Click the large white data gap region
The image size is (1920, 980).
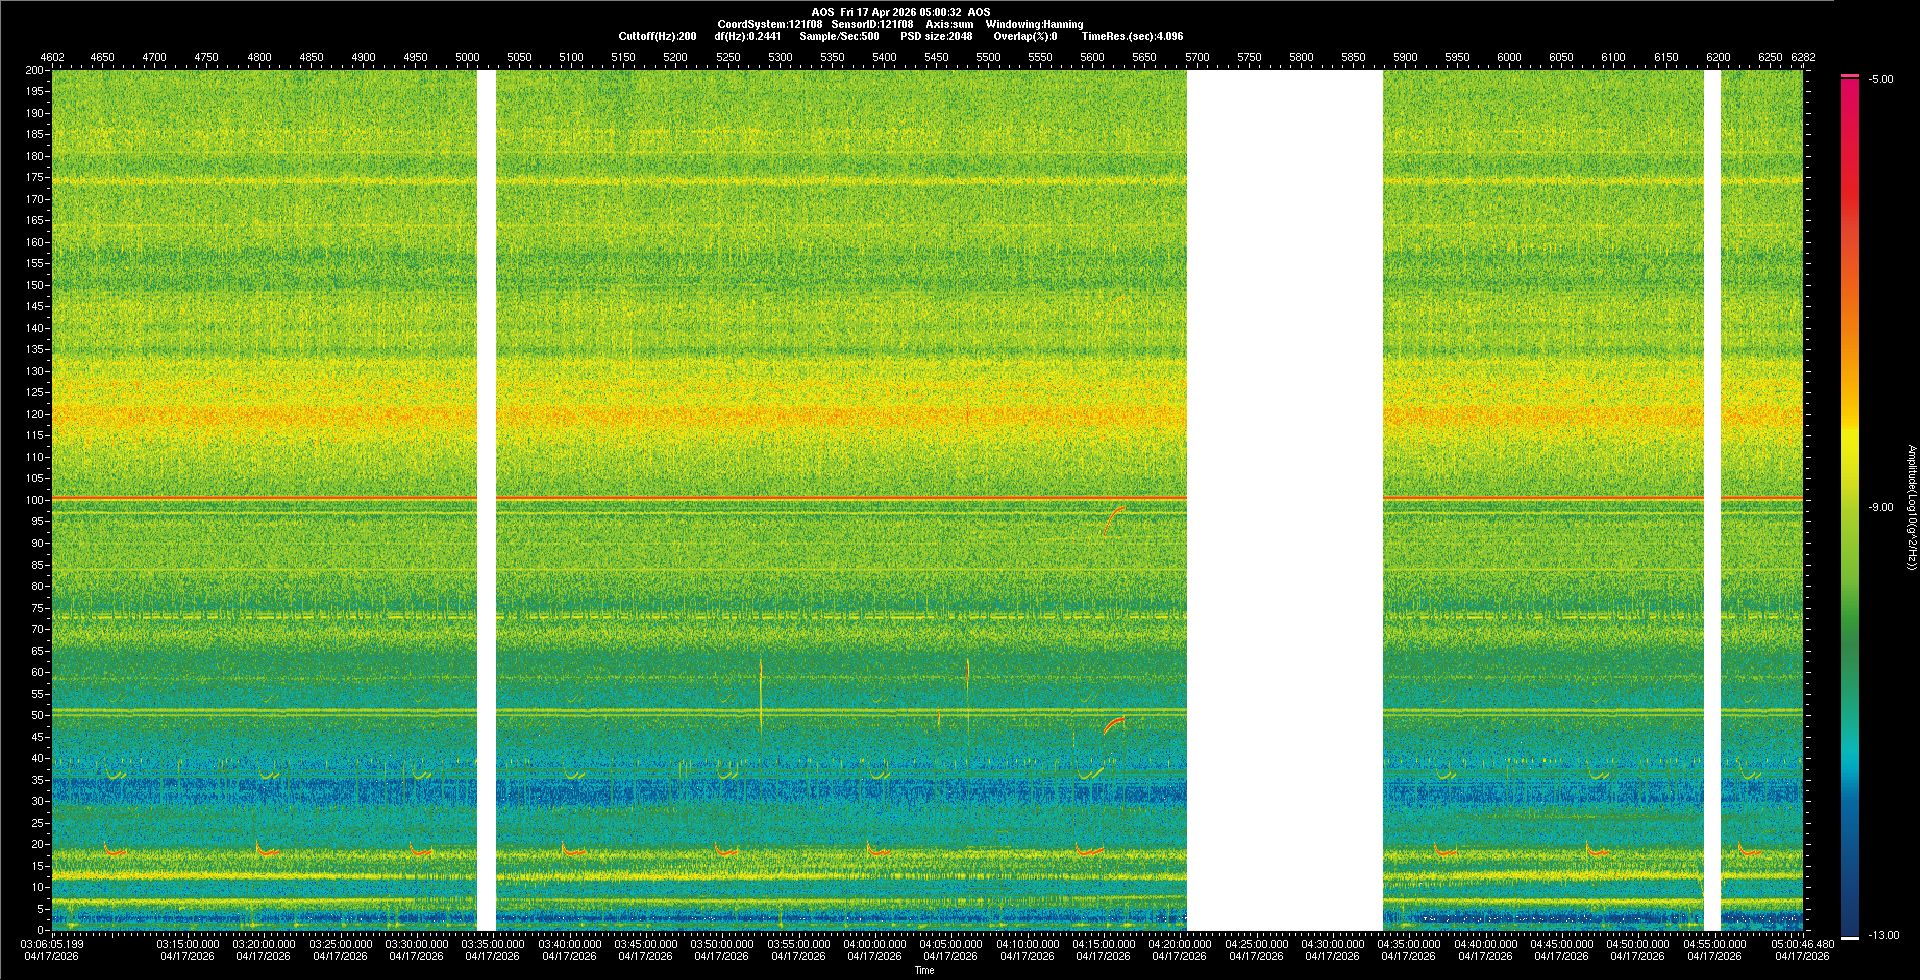(1284, 500)
